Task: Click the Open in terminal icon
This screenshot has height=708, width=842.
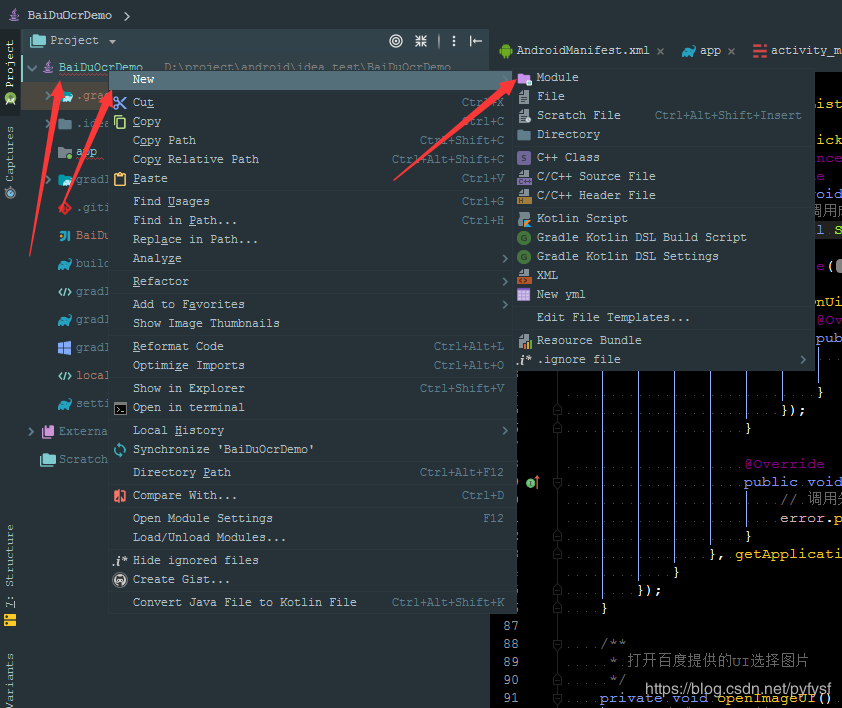Action: click(x=121, y=409)
